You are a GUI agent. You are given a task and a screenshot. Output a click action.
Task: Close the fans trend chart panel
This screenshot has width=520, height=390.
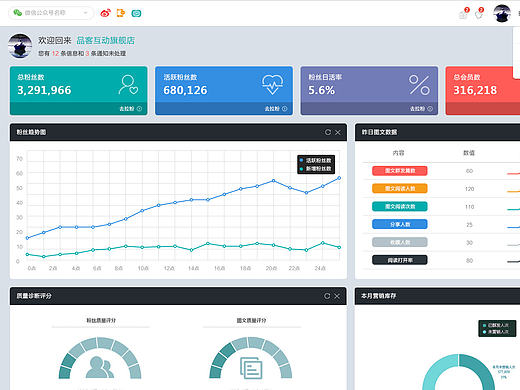coord(338,132)
